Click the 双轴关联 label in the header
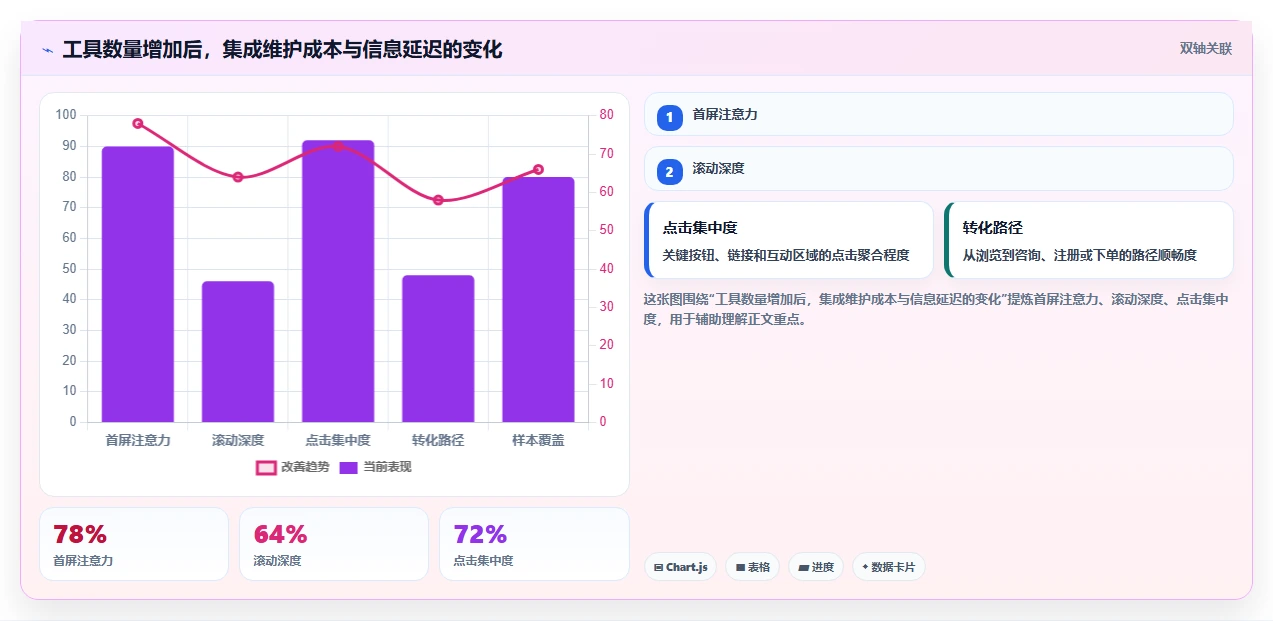 [1205, 48]
